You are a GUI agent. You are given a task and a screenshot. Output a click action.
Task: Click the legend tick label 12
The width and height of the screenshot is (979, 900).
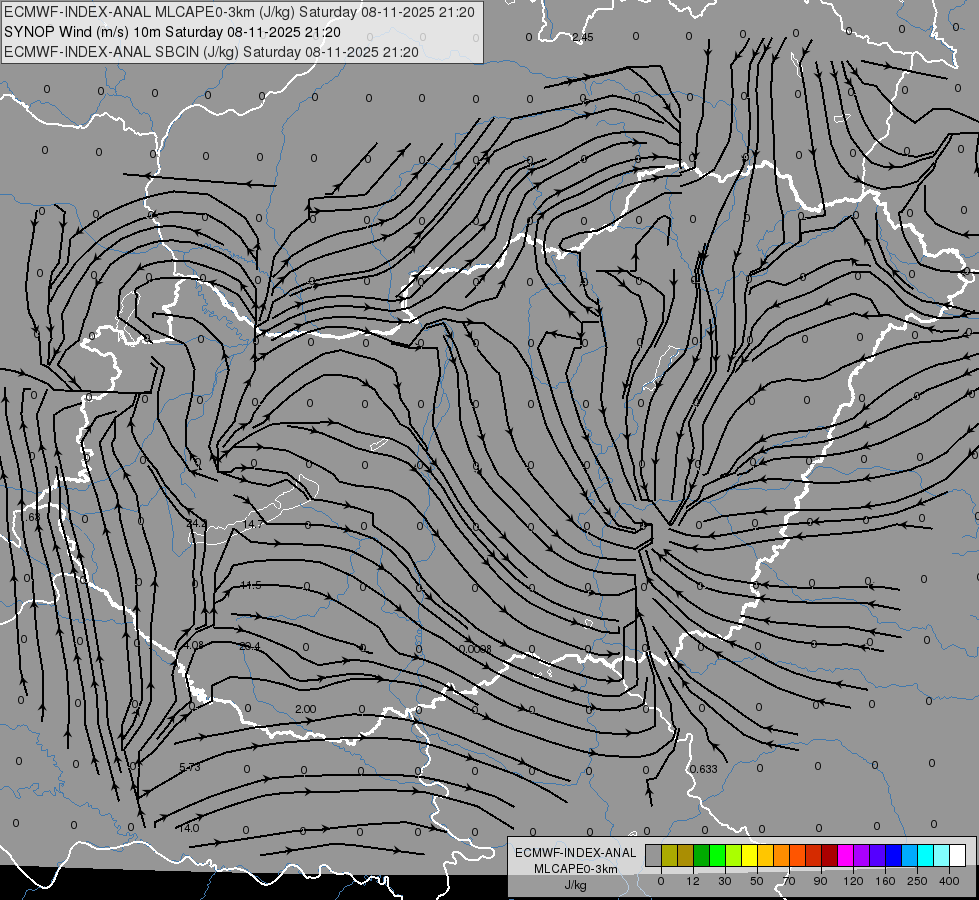click(x=693, y=881)
